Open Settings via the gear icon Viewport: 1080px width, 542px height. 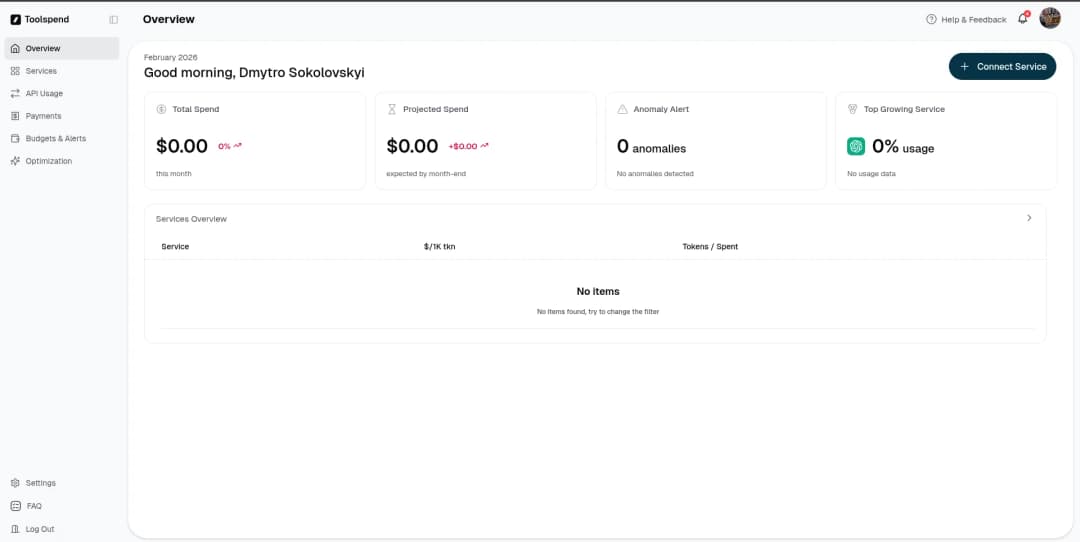point(15,483)
